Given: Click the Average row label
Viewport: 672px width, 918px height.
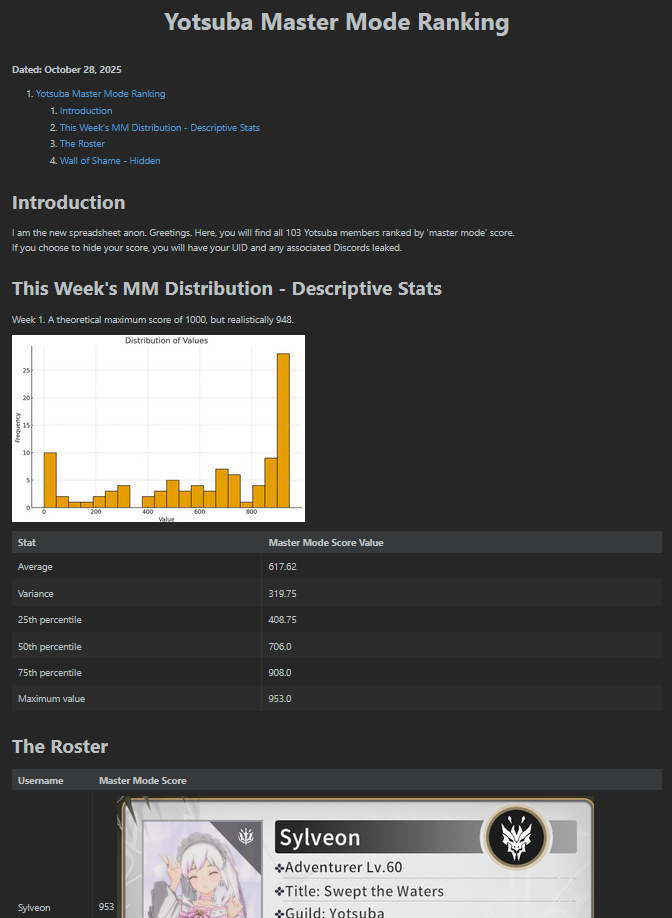Looking at the screenshot, I should [35, 567].
